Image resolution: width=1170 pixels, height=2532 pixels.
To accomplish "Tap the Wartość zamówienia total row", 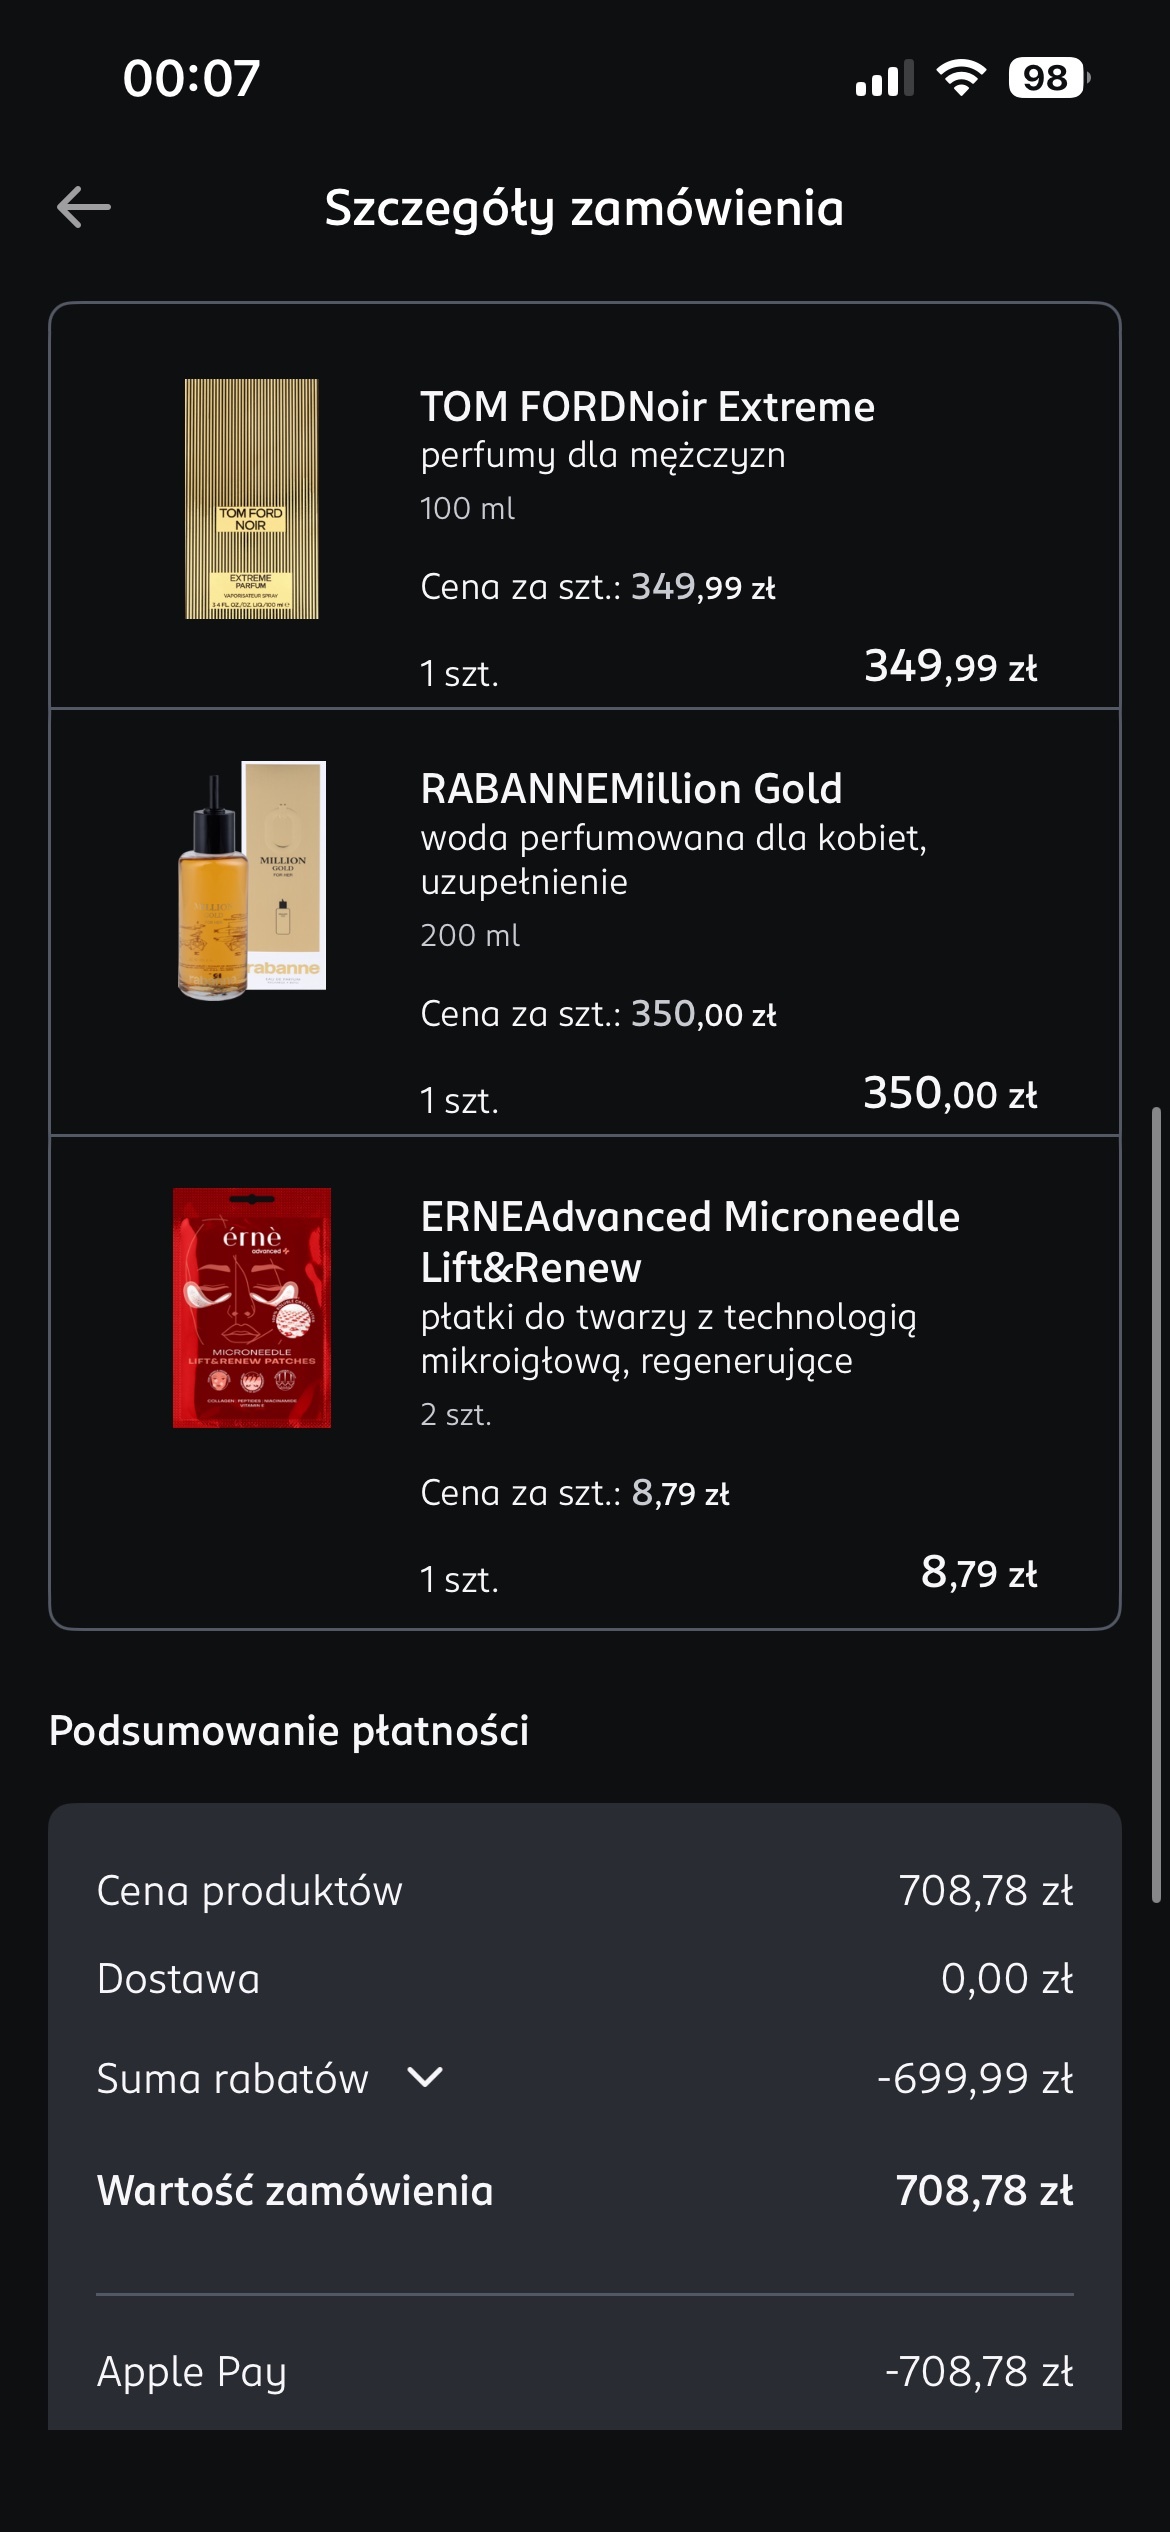I will [x=584, y=2191].
